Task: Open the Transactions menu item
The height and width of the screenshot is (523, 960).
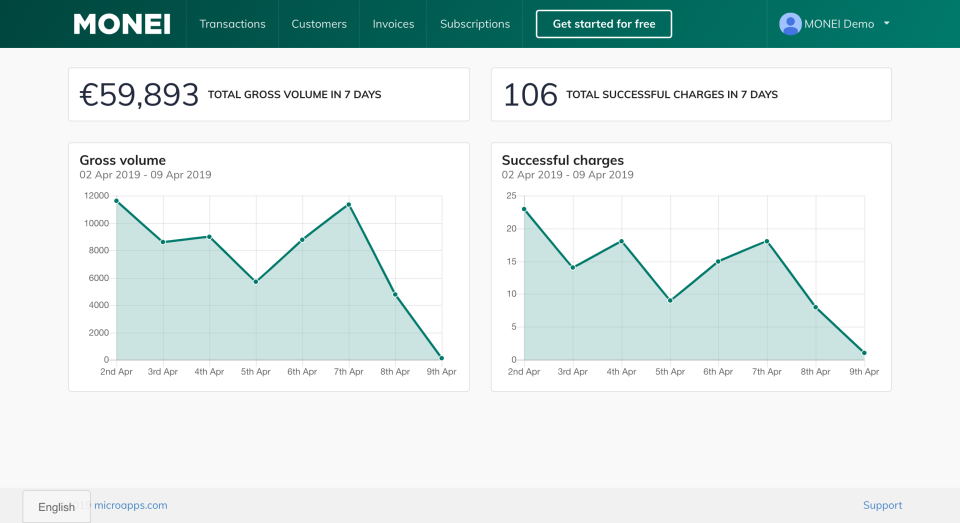Action: [232, 24]
